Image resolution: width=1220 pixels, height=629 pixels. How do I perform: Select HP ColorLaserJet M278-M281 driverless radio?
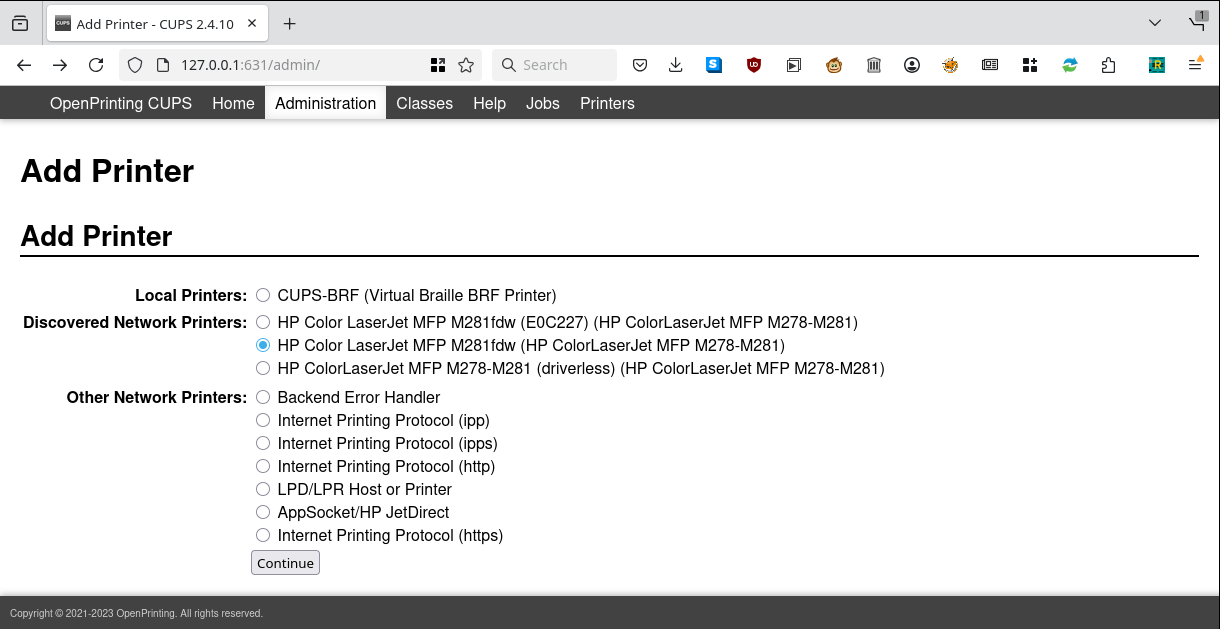point(263,368)
